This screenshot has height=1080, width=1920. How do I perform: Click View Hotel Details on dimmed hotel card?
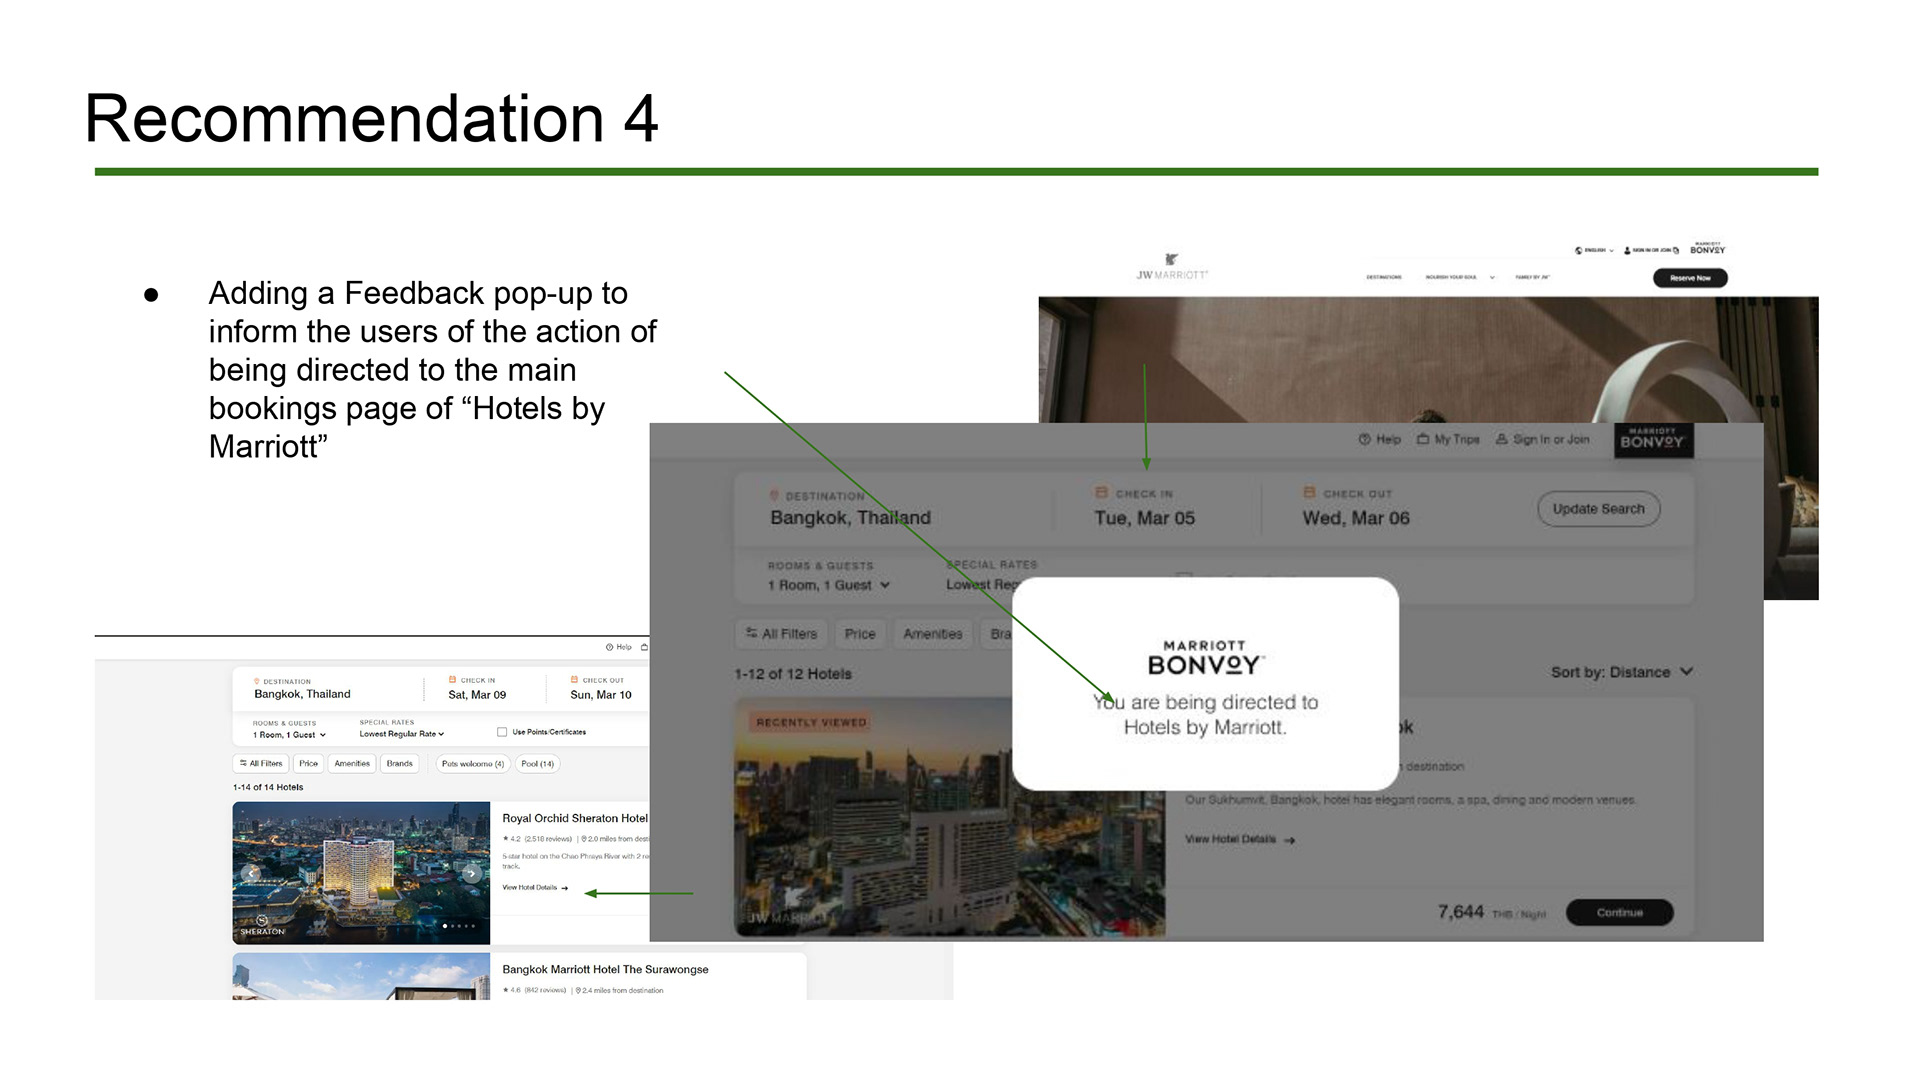click(x=1240, y=839)
